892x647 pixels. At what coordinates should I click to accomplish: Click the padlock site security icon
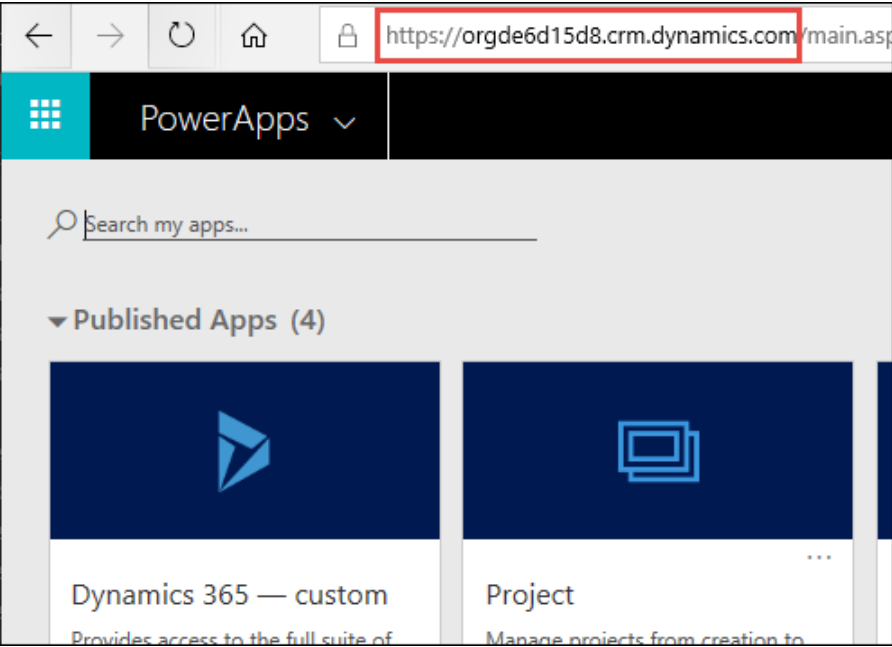[x=347, y=36]
